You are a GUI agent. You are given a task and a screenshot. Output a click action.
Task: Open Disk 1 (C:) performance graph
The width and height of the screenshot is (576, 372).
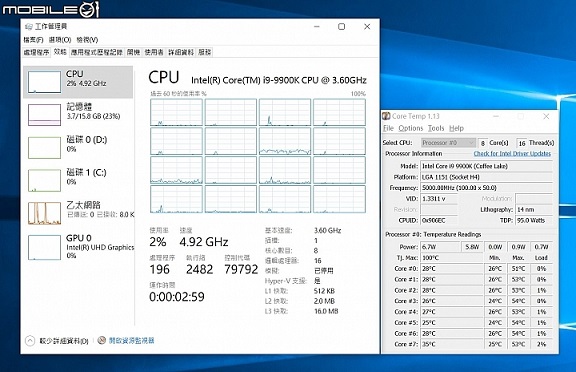[x=44, y=180]
